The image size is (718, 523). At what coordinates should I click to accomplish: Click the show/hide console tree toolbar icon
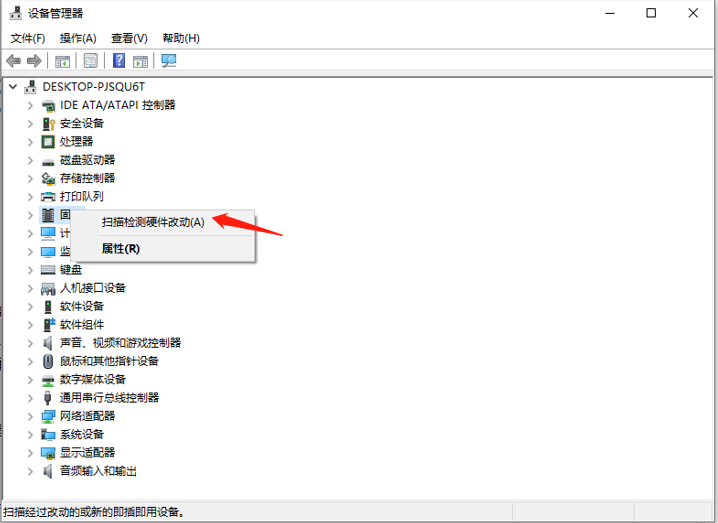click(x=63, y=61)
